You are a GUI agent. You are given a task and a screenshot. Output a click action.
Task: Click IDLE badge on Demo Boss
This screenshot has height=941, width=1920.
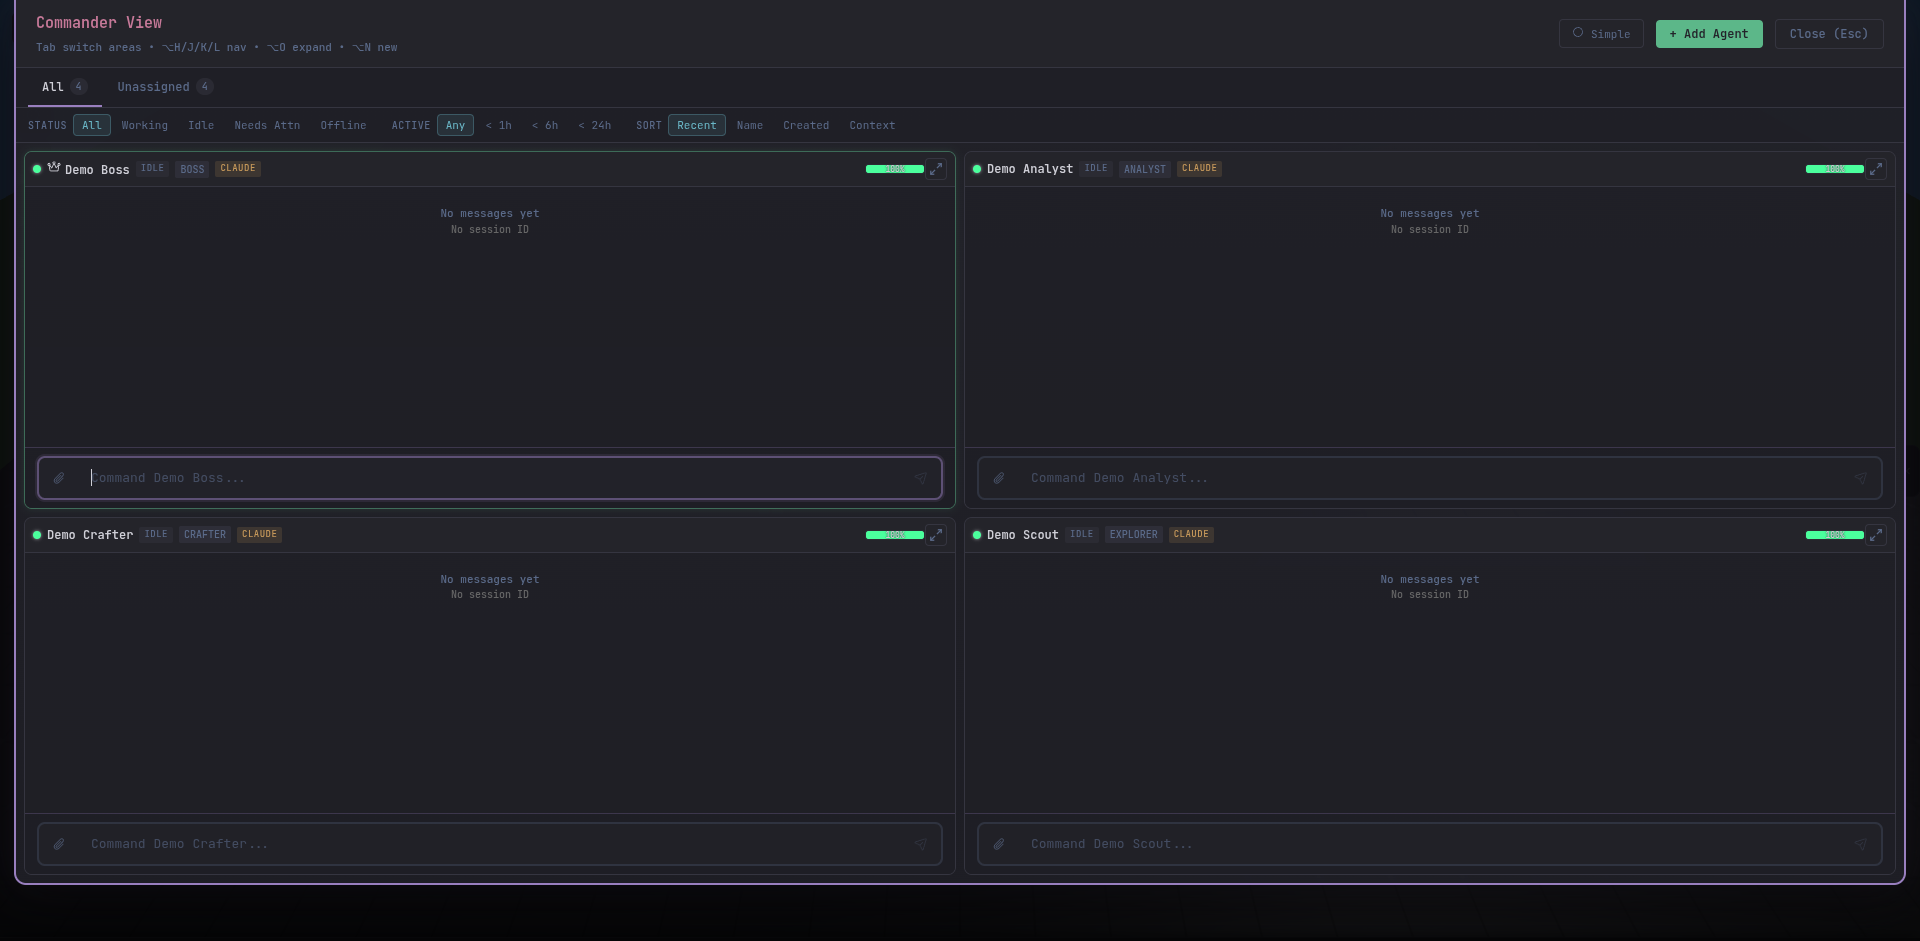(152, 169)
